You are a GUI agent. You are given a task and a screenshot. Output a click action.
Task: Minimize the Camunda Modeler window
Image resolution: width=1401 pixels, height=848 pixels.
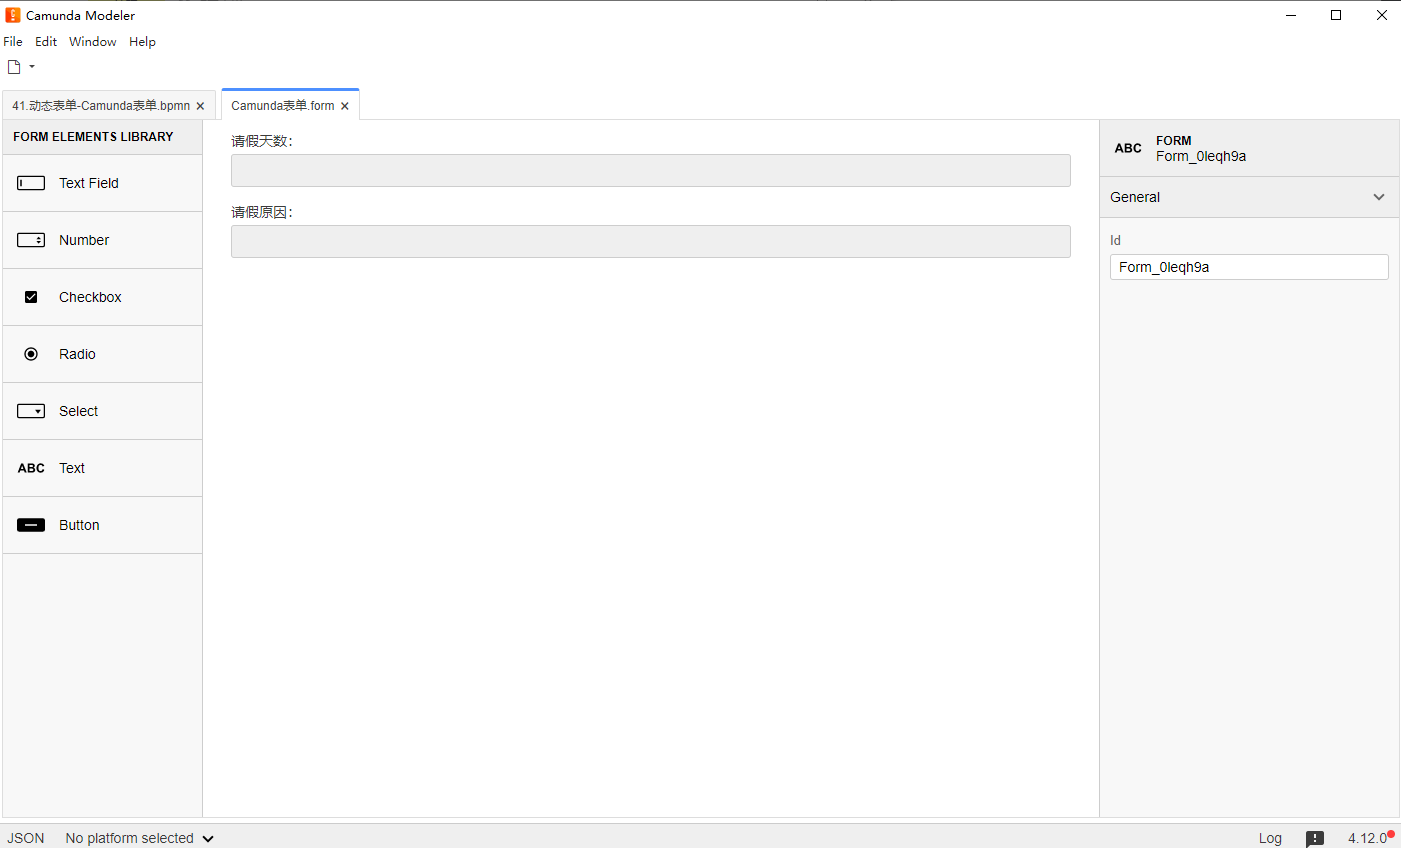[x=1291, y=15]
